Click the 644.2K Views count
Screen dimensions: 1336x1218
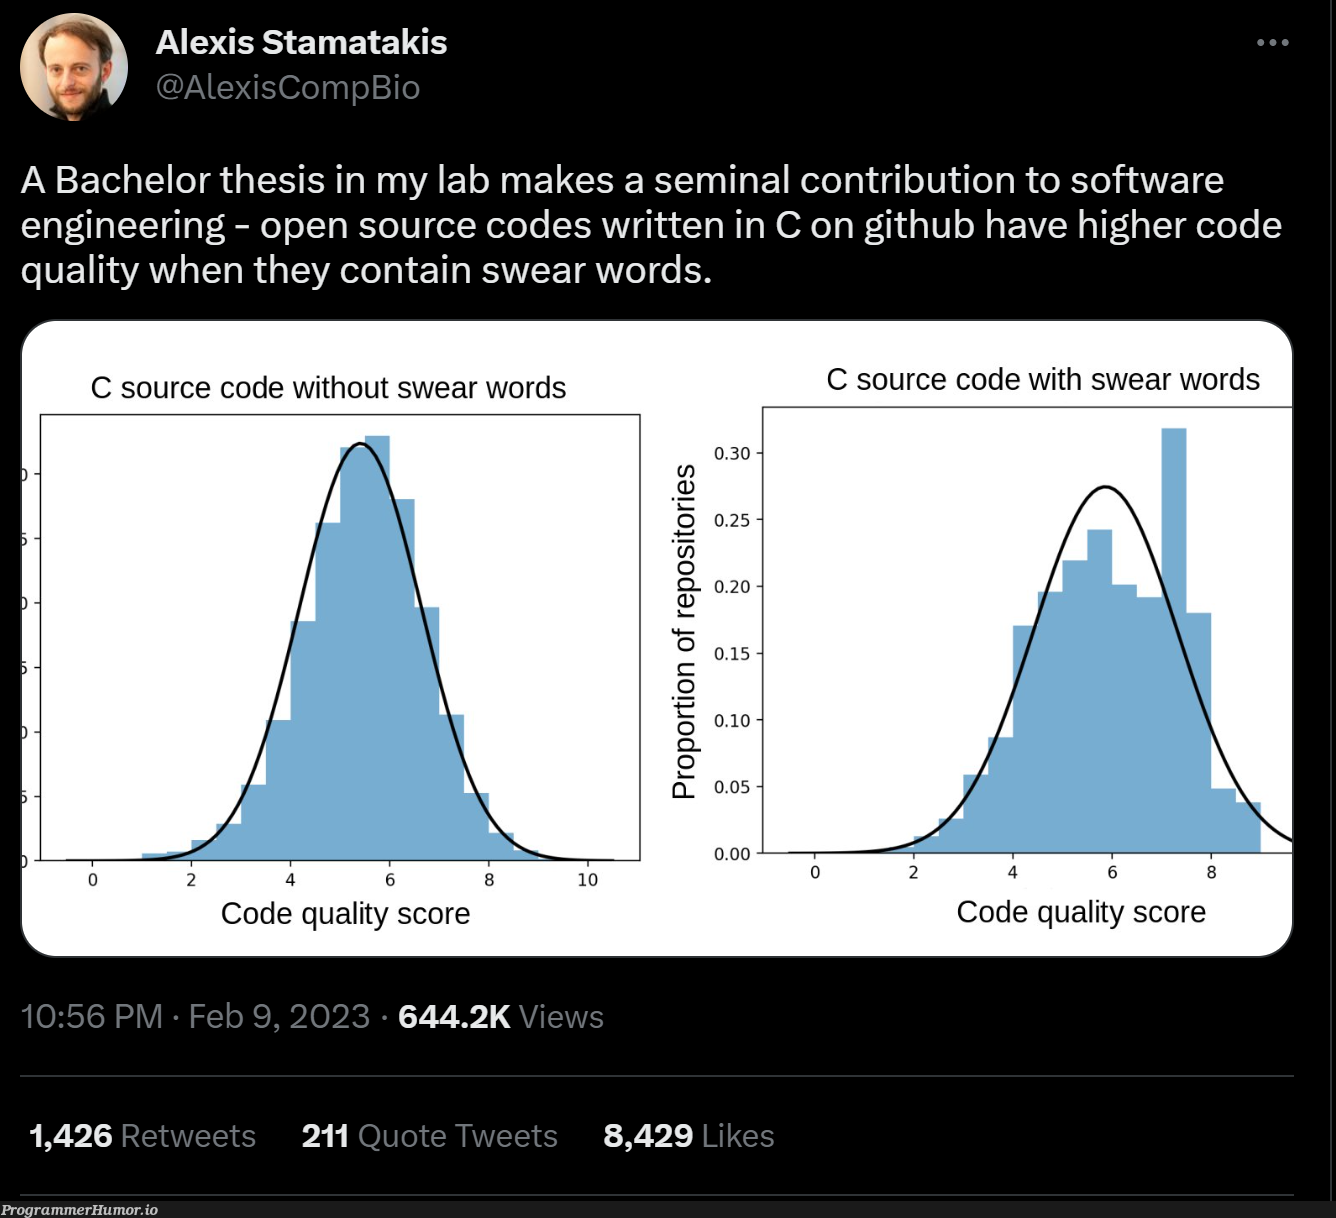click(x=500, y=1017)
